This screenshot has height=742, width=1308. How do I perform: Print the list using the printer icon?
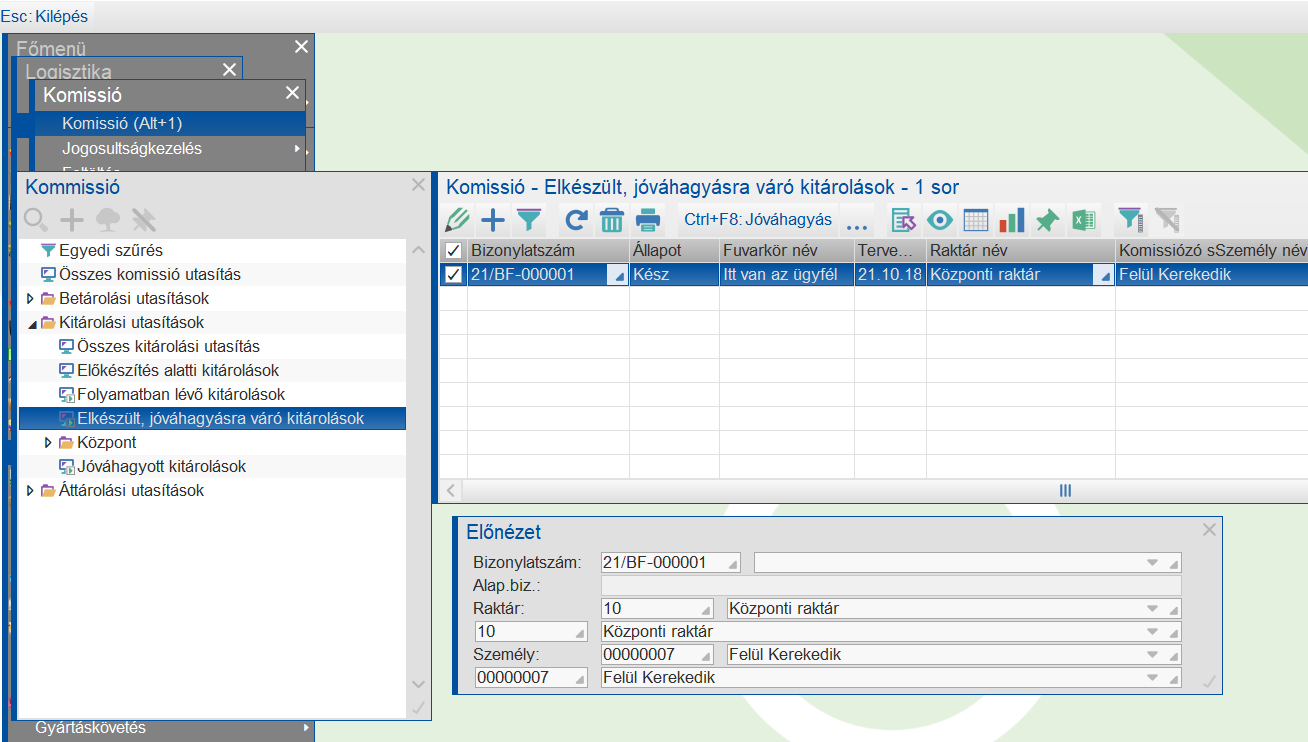point(648,220)
